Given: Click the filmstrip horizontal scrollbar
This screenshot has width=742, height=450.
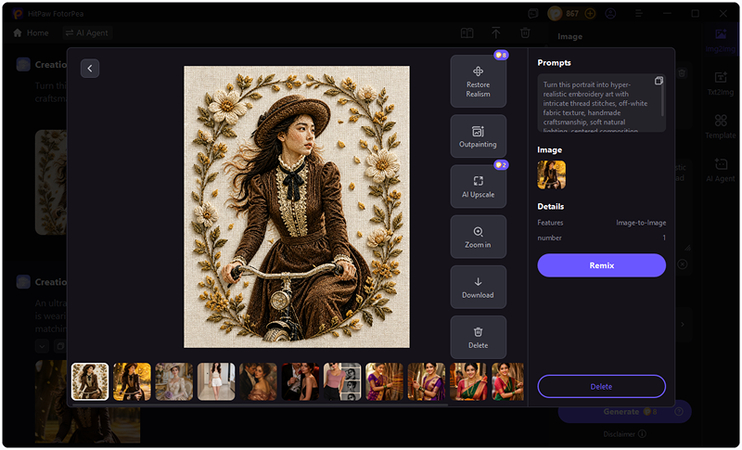Looking at the screenshot, I should (x=258, y=405).
